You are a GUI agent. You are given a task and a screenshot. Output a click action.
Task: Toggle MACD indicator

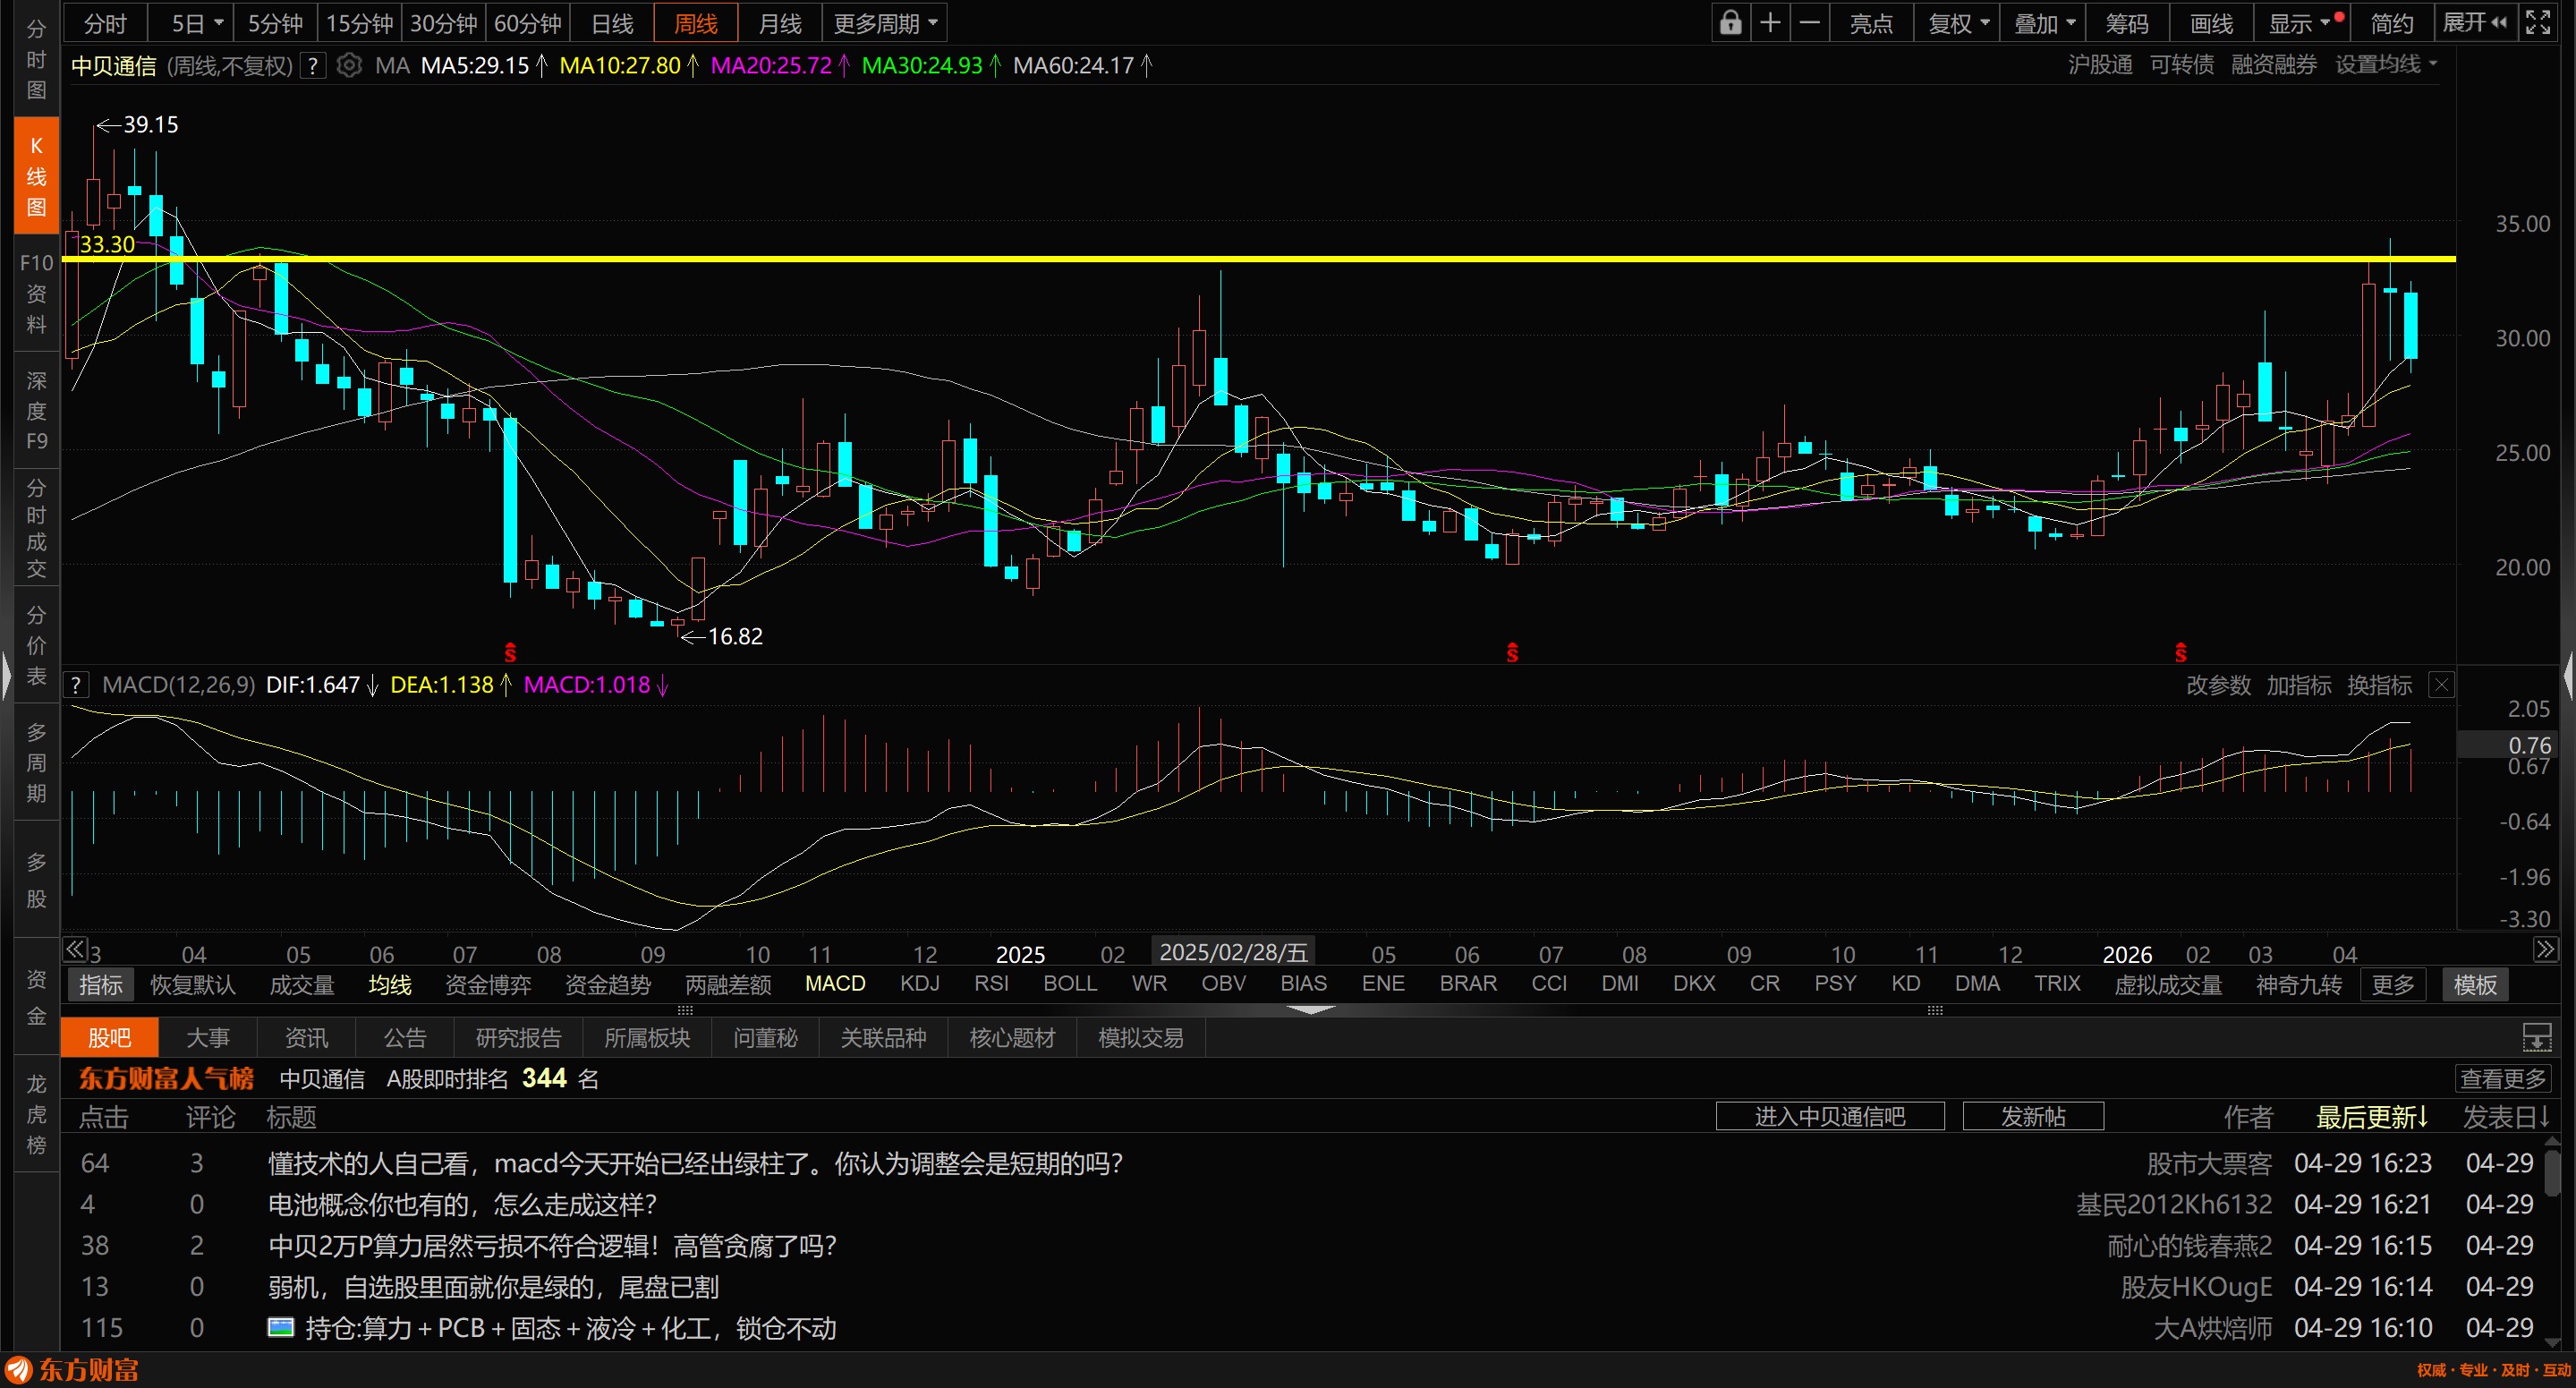835,984
